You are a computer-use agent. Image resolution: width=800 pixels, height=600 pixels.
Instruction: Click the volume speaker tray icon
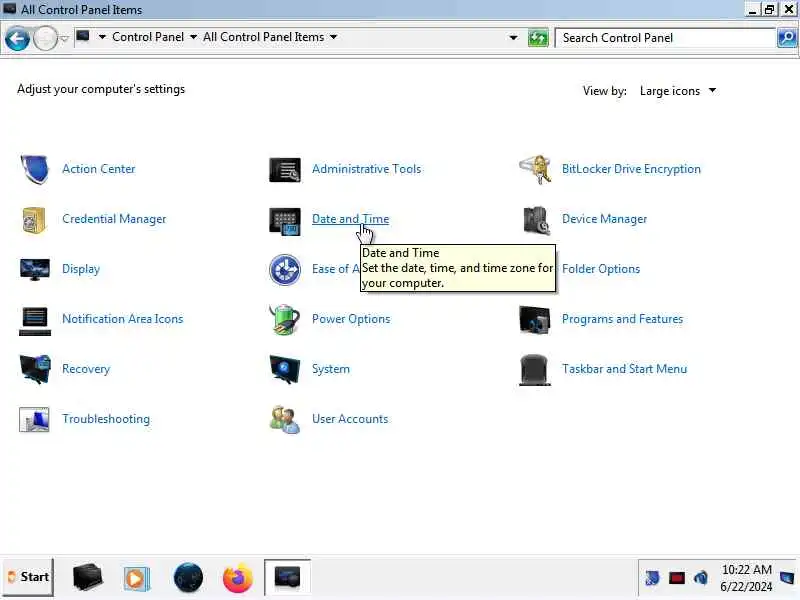701,578
